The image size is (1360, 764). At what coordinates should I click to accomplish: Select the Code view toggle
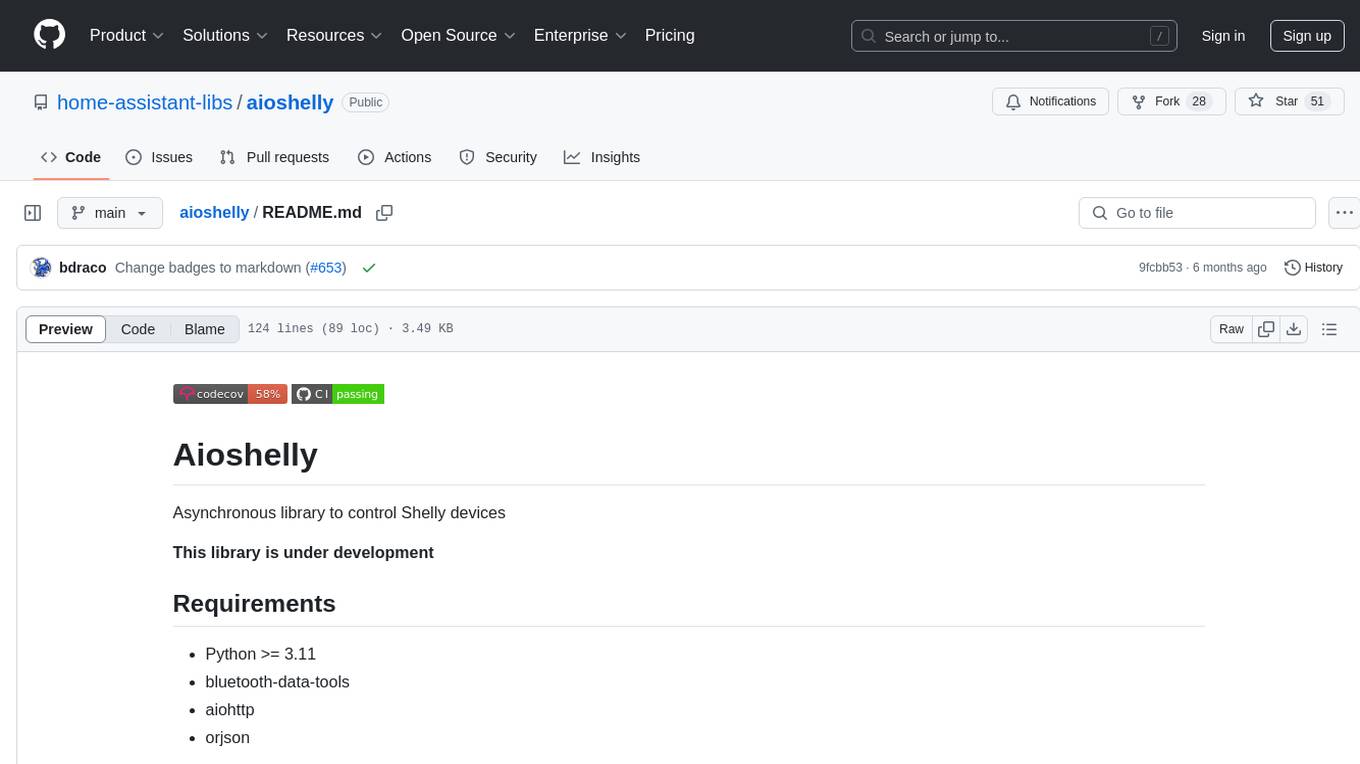pos(138,329)
